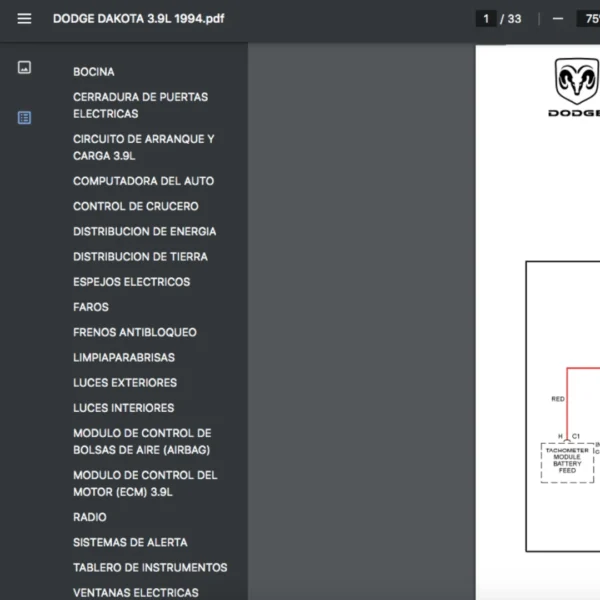Viewport: 600px width, 600px height.
Task: Open VENTANAS ELECTRICAS bookmark
Action: [136, 593]
